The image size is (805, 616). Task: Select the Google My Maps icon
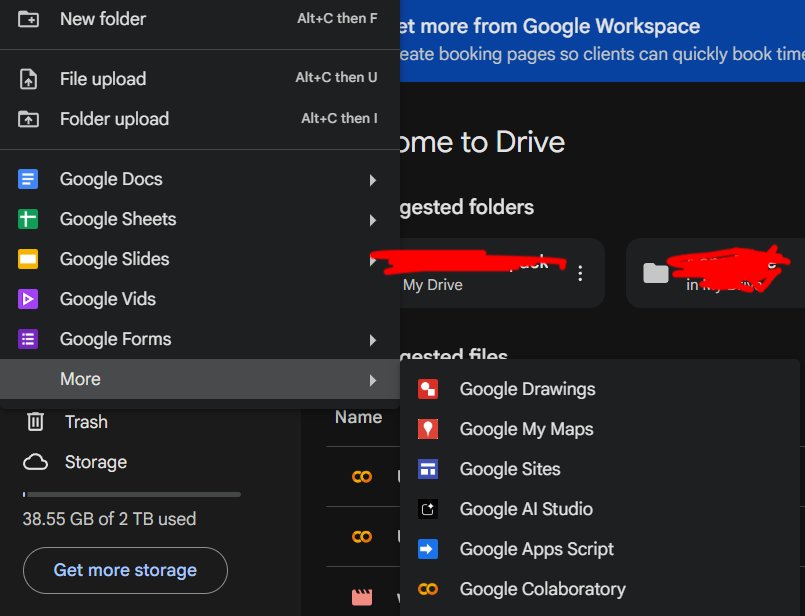(x=429, y=429)
